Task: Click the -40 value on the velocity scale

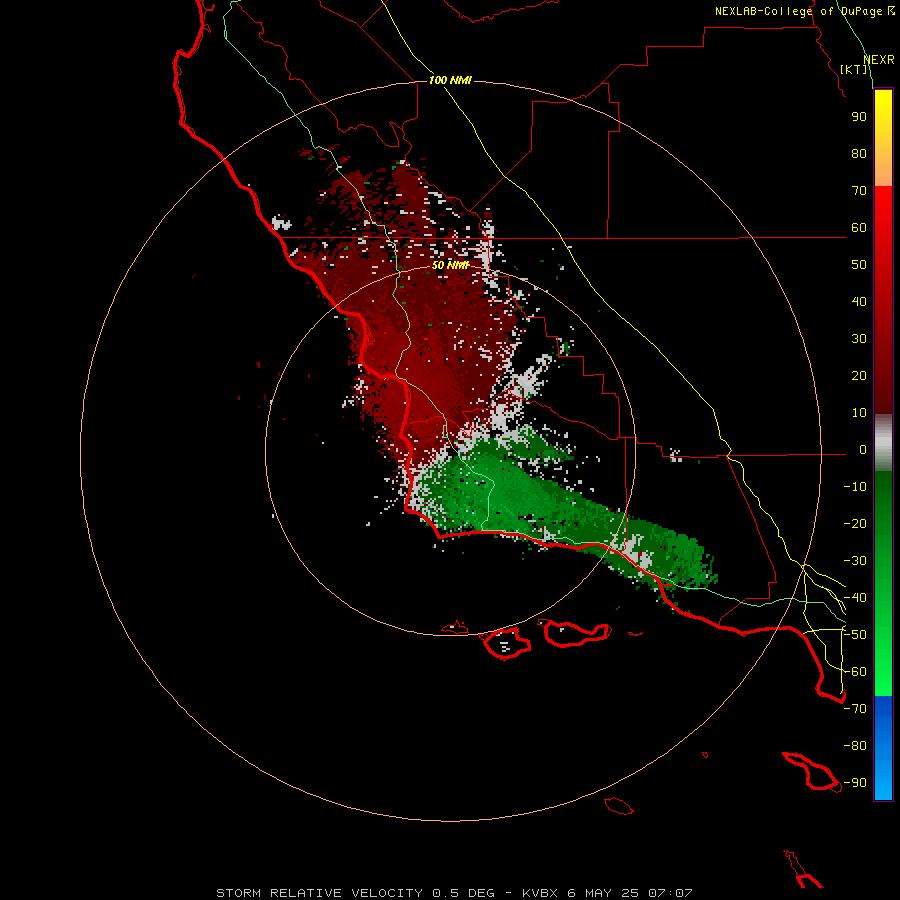Action: pyautogui.click(x=855, y=598)
